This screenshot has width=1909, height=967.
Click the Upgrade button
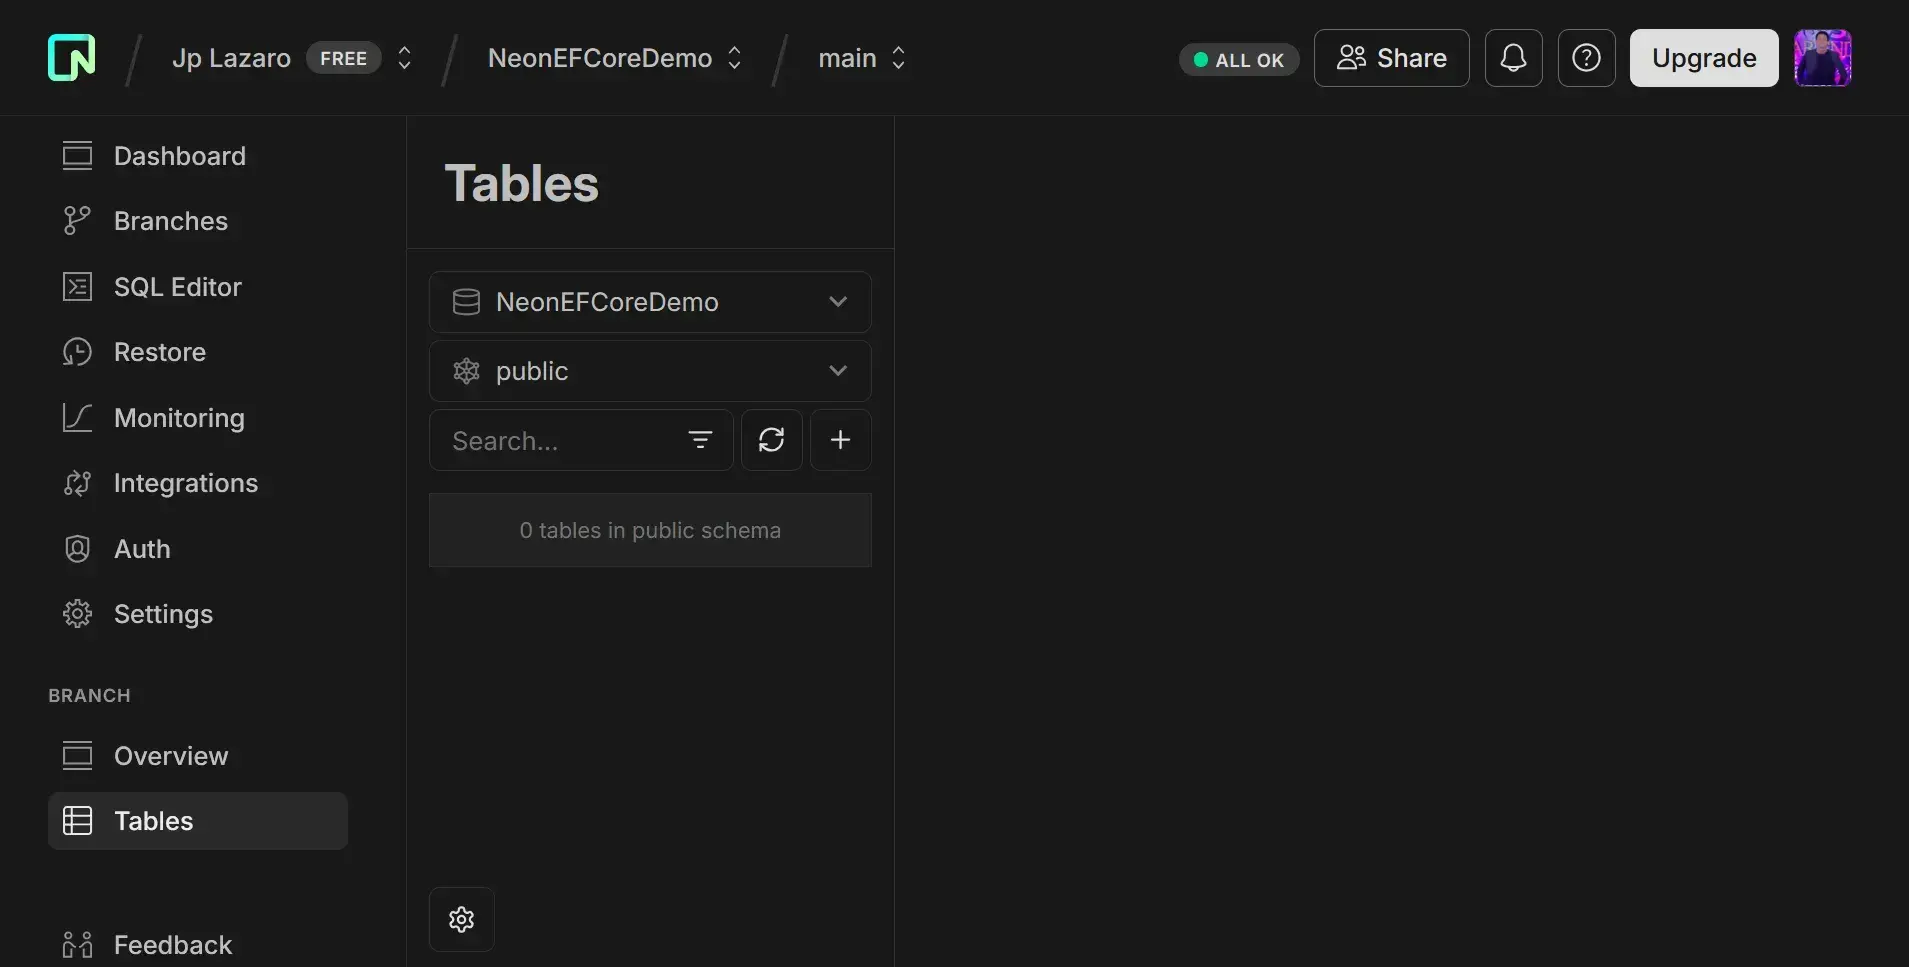(1704, 58)
